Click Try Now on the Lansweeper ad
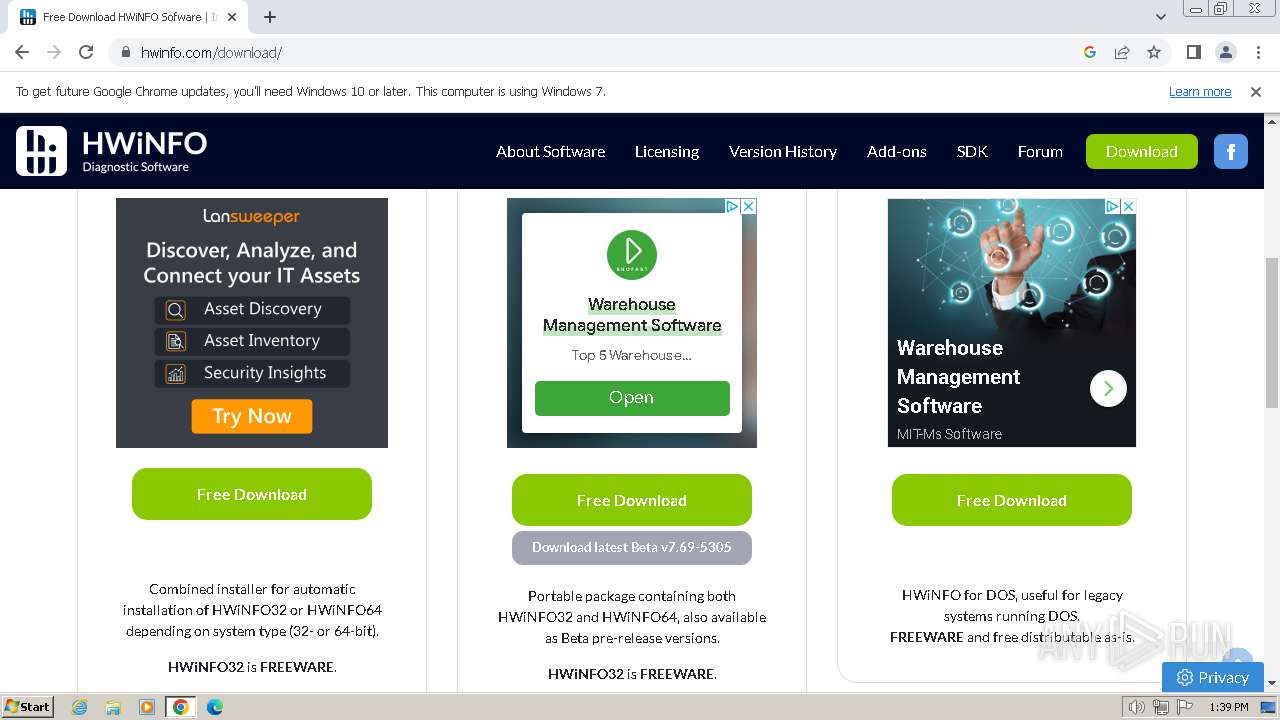This screenshot has width=1280, height=720. [x=252, y=416]
